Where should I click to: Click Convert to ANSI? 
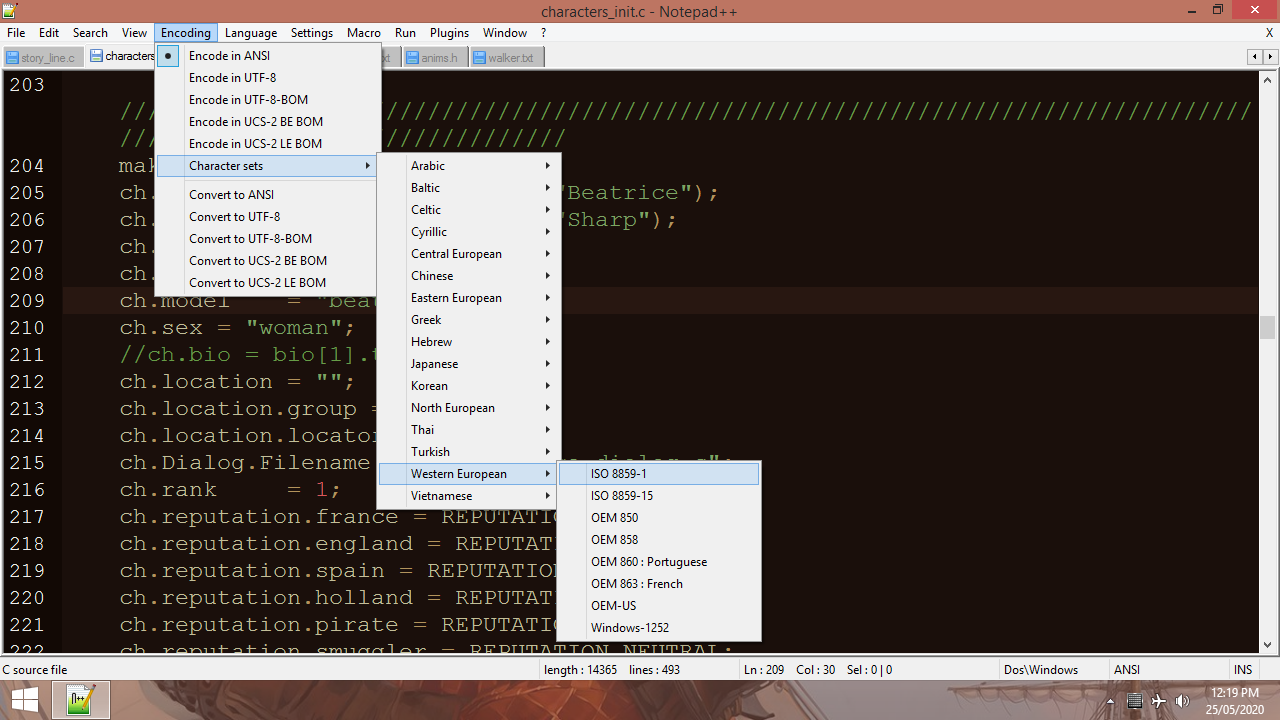(268, 195)
